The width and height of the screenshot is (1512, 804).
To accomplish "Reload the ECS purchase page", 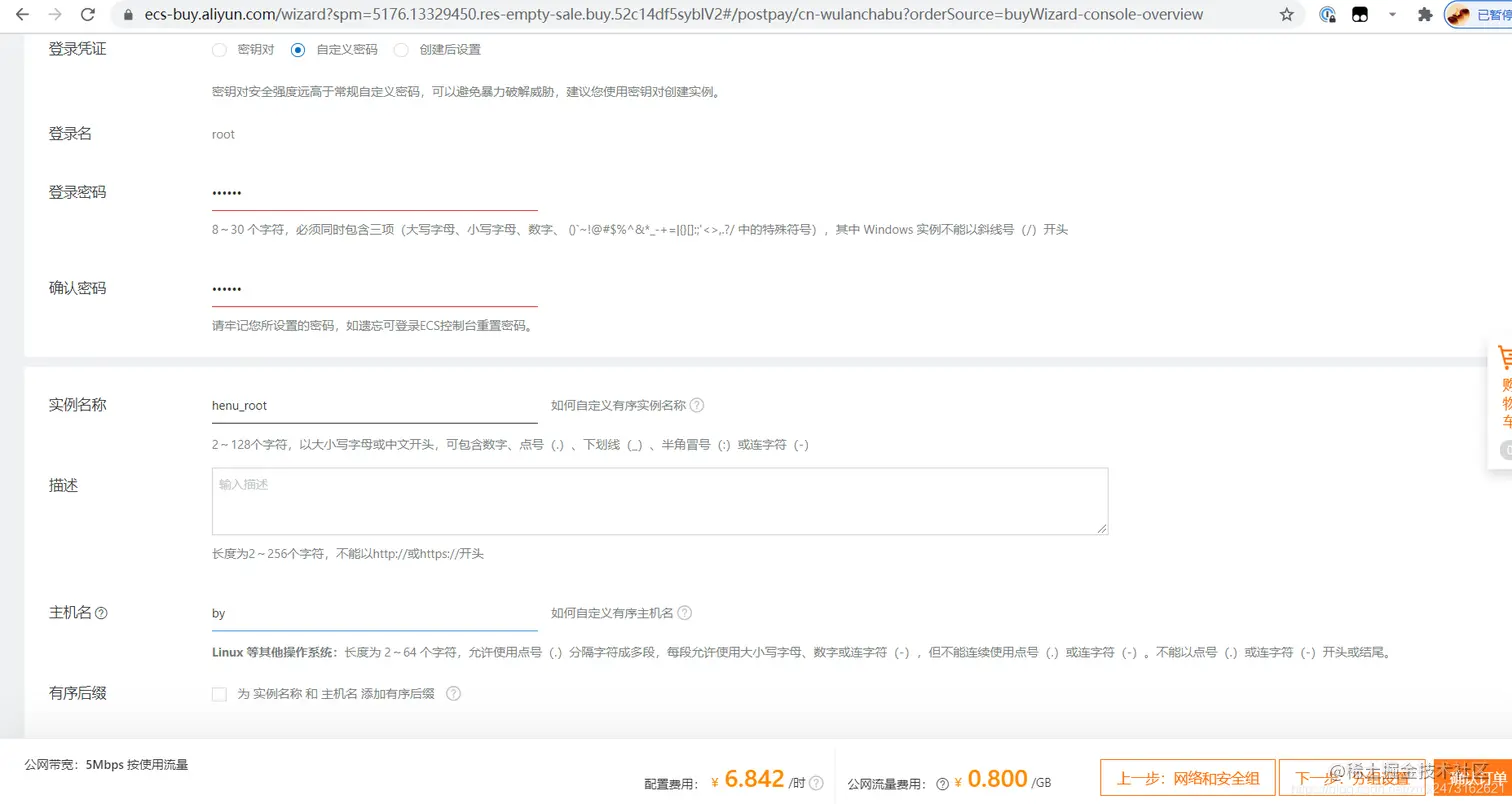I will click(88, 14).
